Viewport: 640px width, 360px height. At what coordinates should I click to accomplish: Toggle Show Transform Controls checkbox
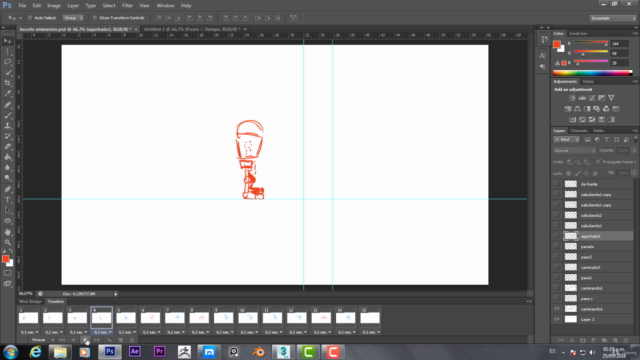click(x=95, y=18)
